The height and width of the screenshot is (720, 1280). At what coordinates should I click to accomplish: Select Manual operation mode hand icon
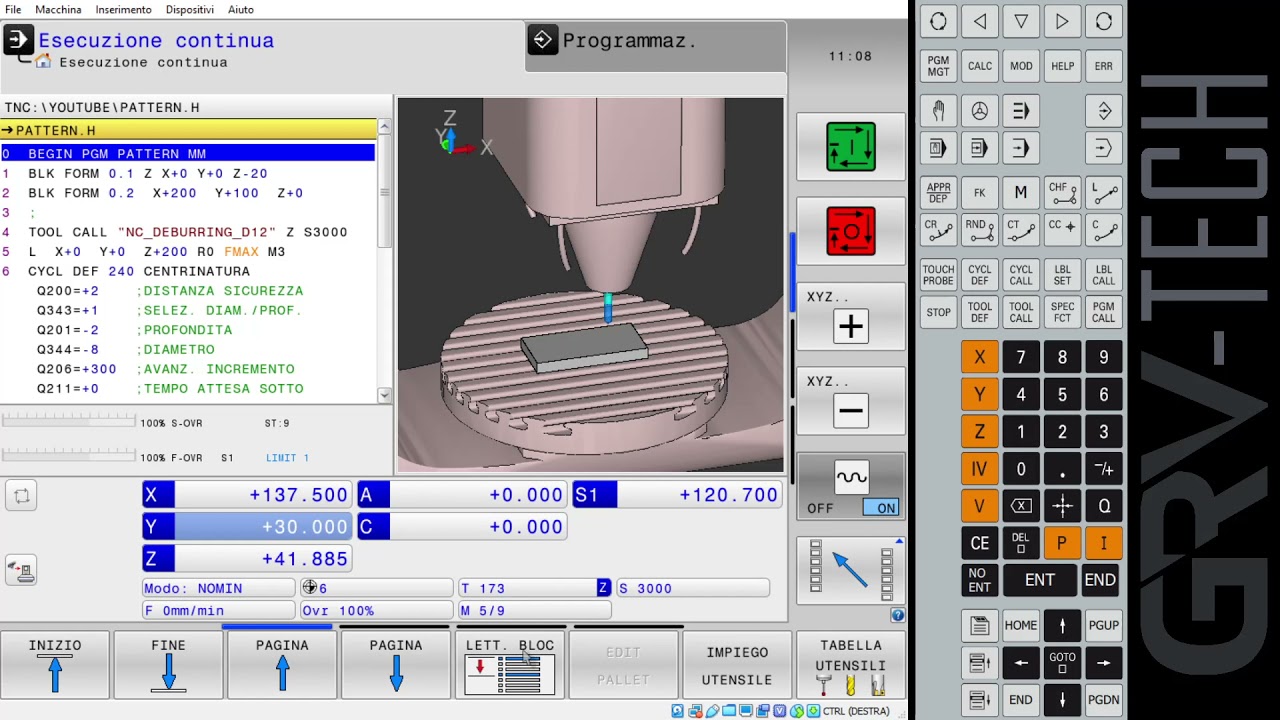coord(938,111)
